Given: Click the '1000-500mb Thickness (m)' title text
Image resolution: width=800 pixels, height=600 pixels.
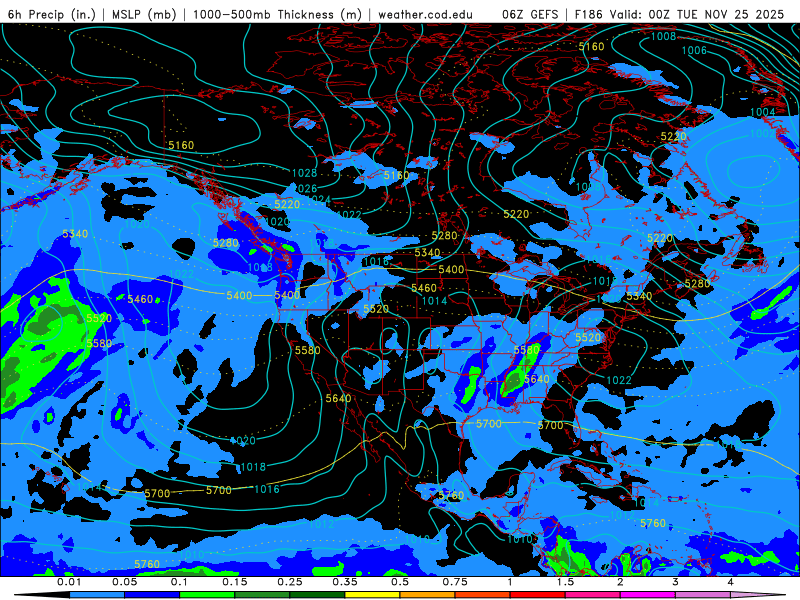Looking at the screenshot, I should click(x=277, y=14).
